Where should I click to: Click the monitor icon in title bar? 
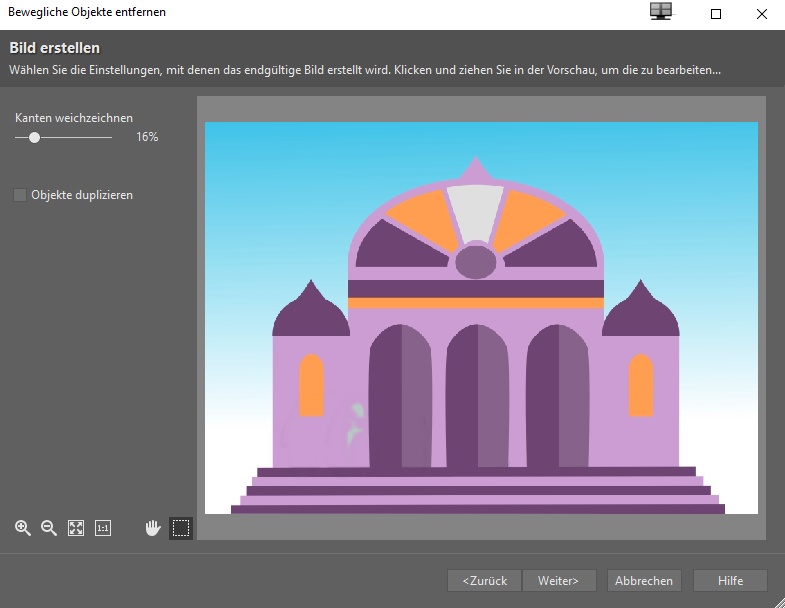click(x=661, y=13)
